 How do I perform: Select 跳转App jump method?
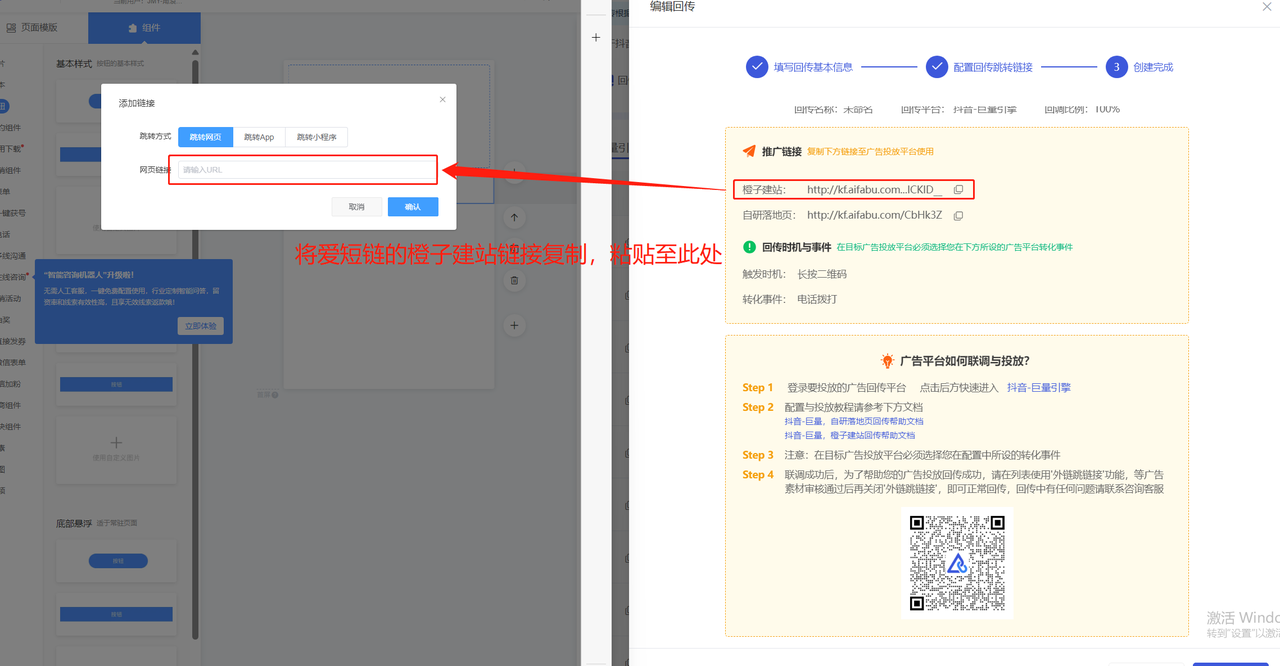point(259,137)
